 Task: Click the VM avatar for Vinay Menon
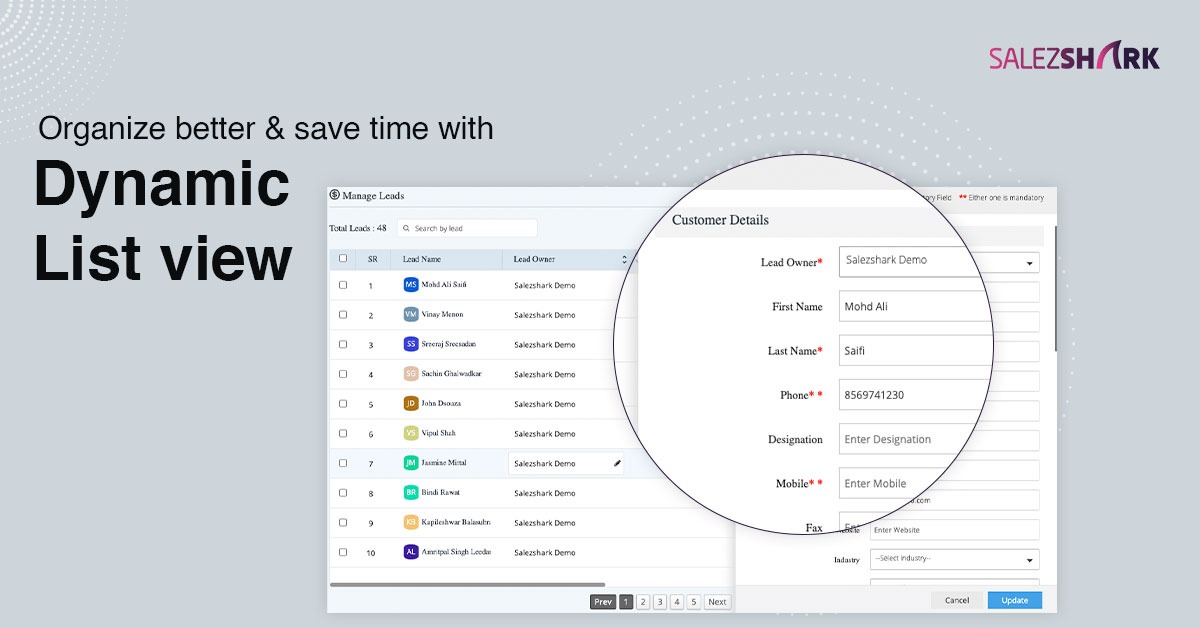point(410,314)
